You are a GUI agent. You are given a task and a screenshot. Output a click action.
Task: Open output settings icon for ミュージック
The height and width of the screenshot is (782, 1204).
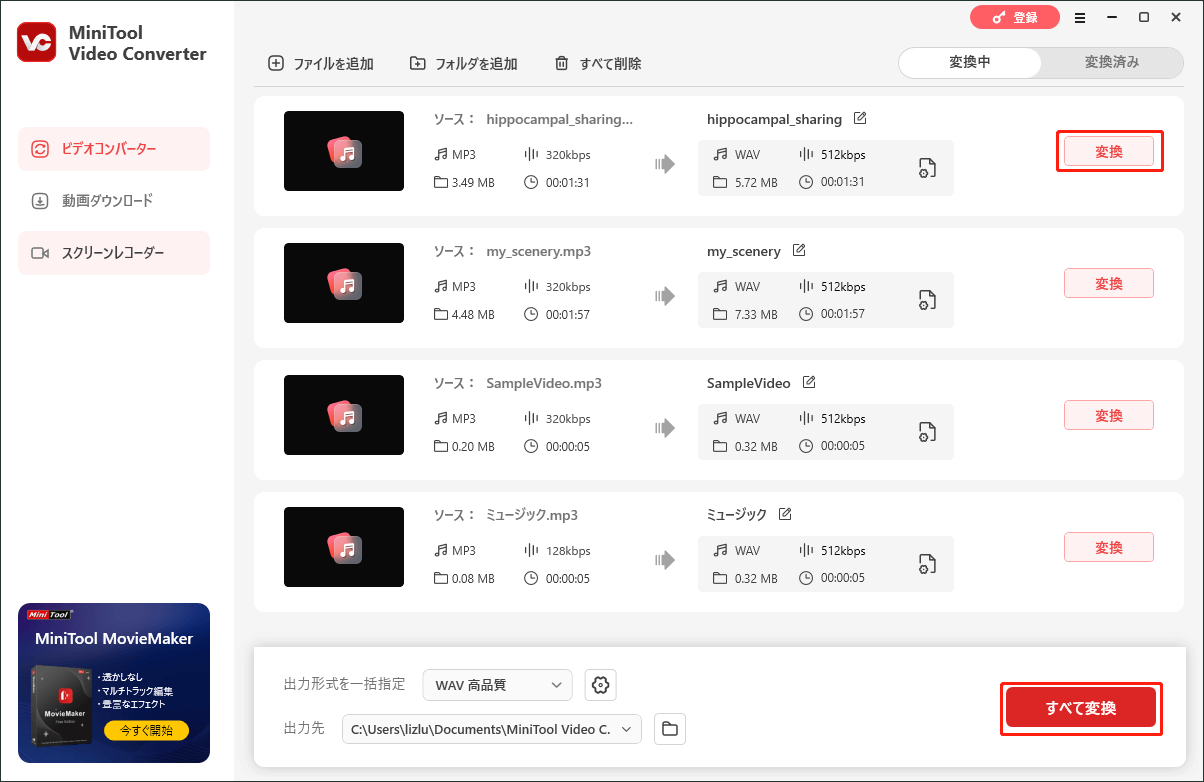tap(927, 564)
